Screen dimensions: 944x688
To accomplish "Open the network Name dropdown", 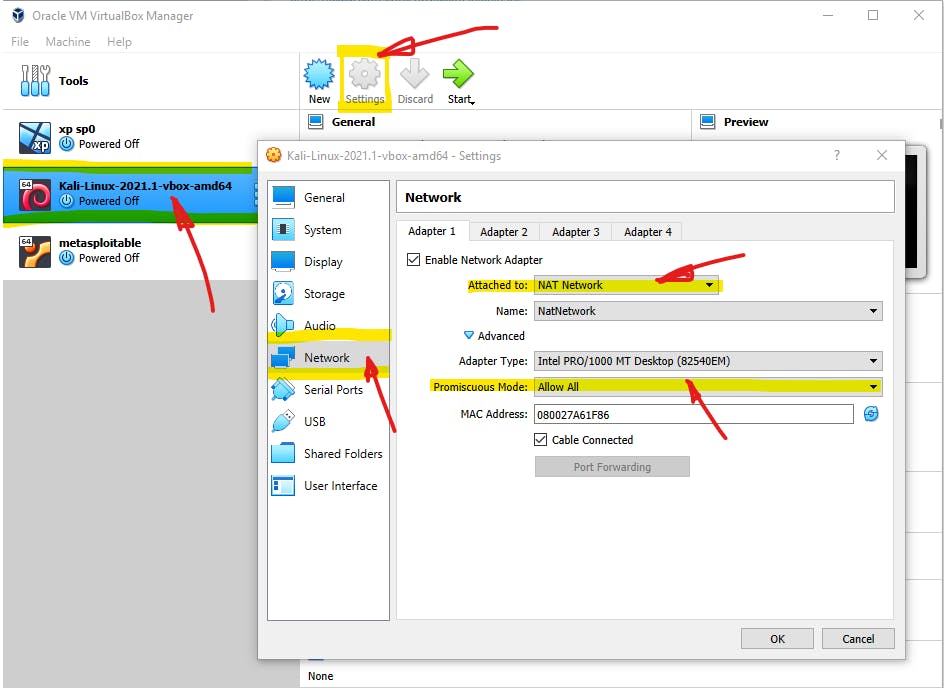I will coord(708,311).
